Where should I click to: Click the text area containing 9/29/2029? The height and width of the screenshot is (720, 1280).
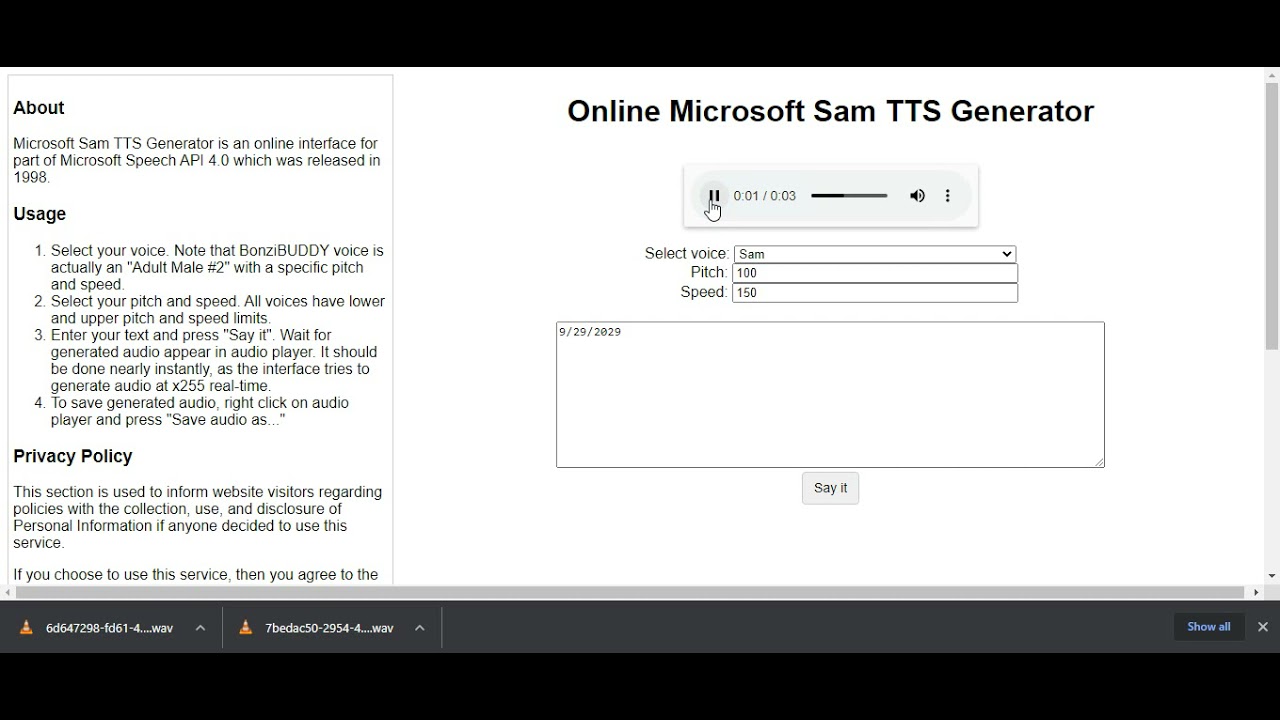(830, 394)
